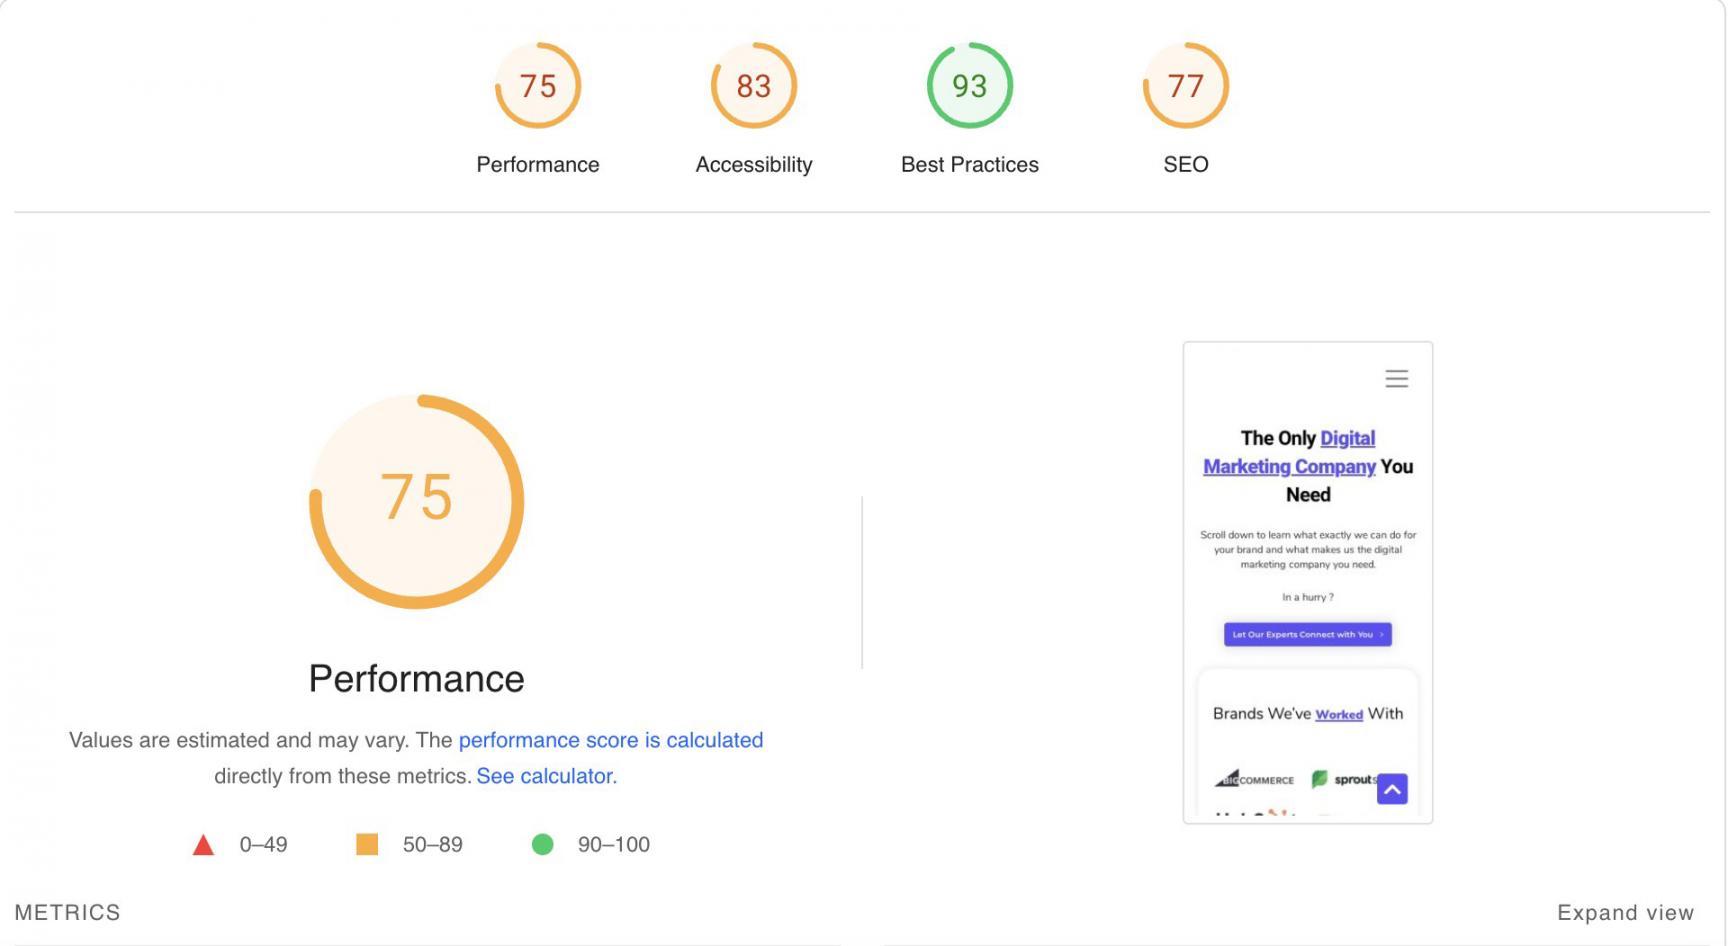
Task: Click the green Sprout brand logo
Action: click(x=1342, y=779)
